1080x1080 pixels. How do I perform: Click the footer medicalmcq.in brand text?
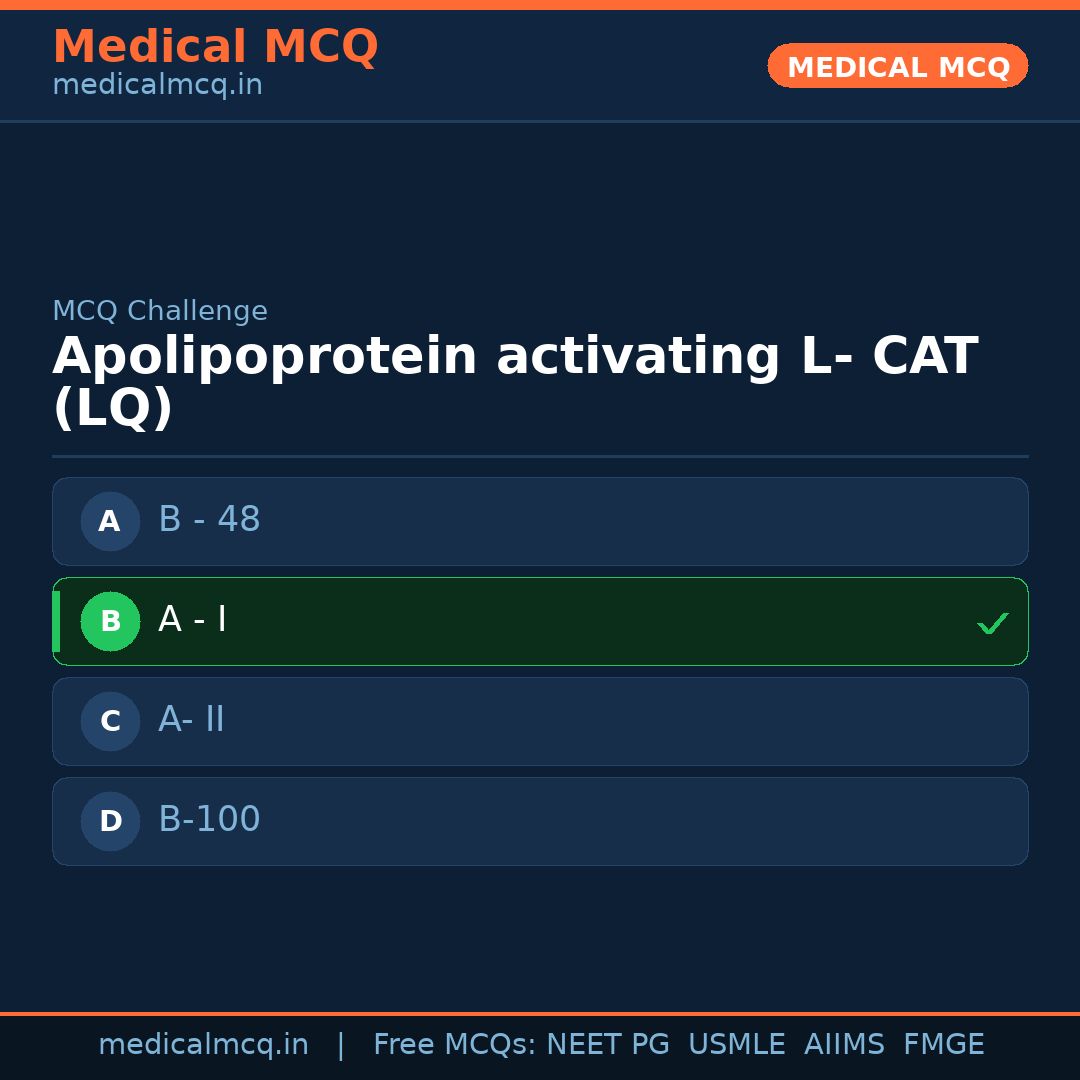(204, 1043)
